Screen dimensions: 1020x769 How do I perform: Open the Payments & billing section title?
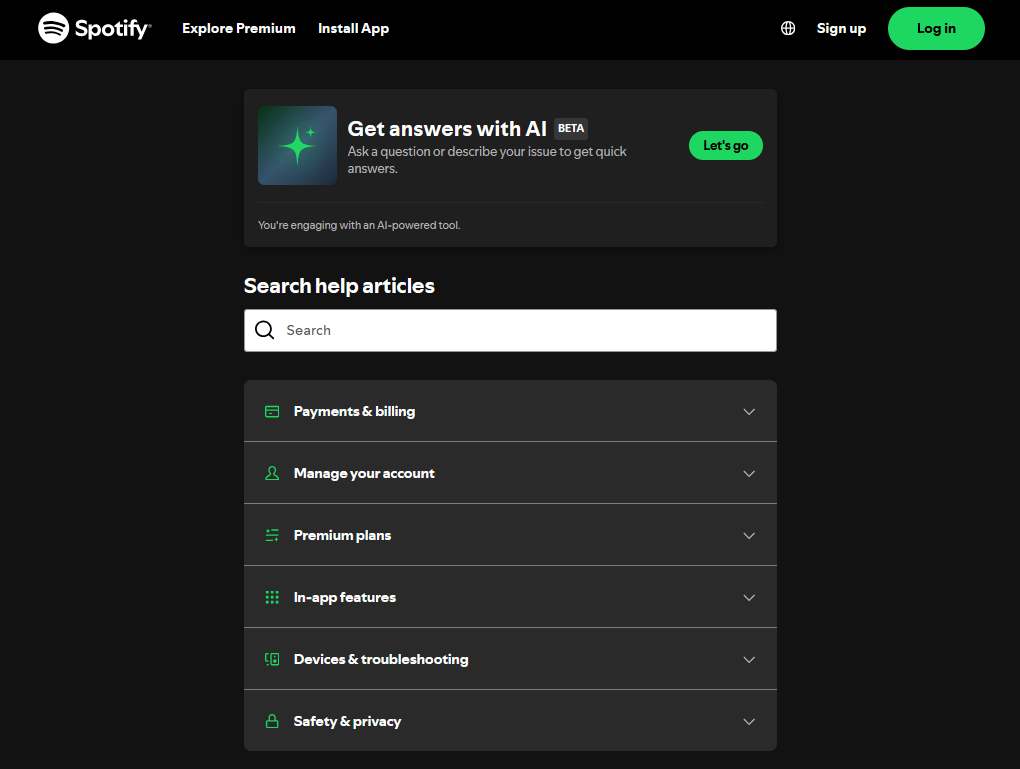pyautogui.click(x=355, y=411)
